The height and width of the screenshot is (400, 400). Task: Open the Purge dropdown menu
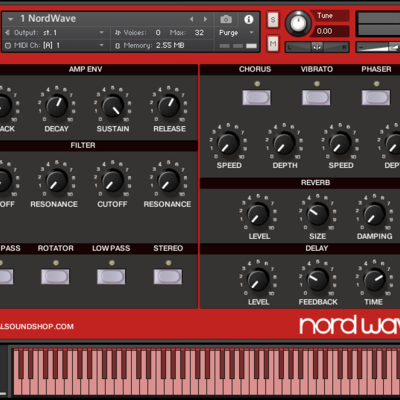237,33
